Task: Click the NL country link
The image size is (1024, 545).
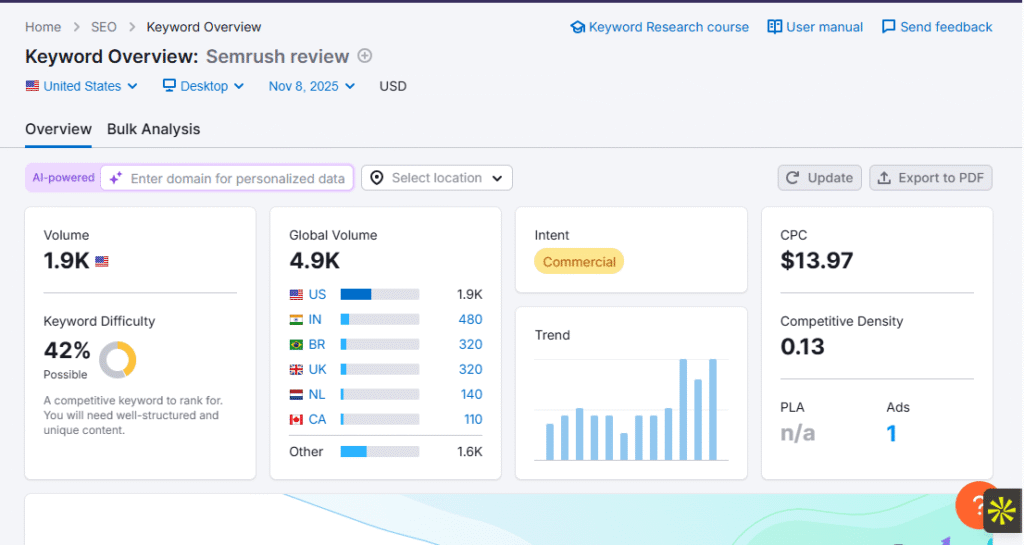Action: [x=317, y=394]
